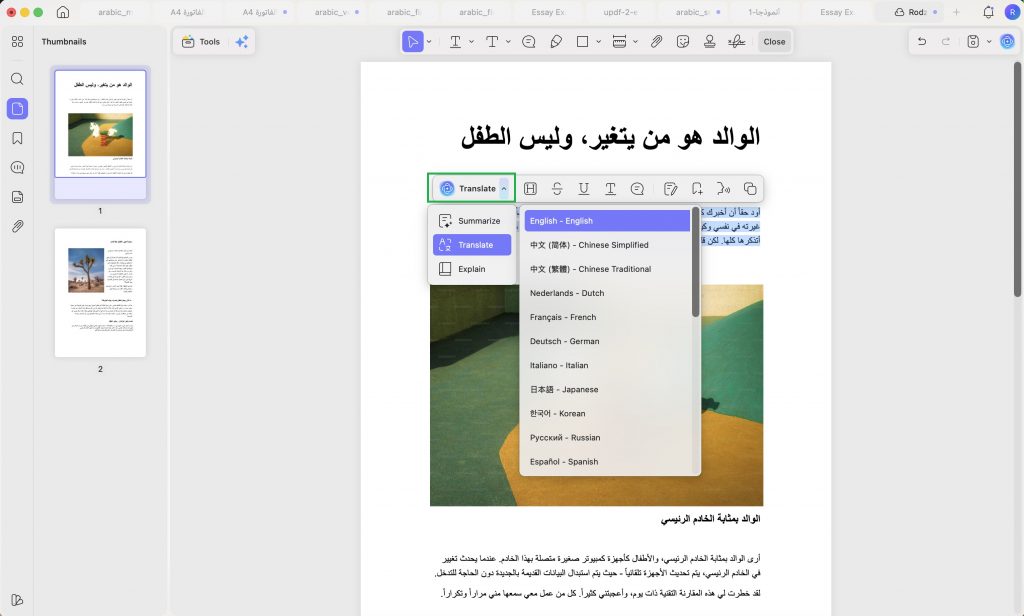Select the thumbnails panel icon

coord(18,108)
